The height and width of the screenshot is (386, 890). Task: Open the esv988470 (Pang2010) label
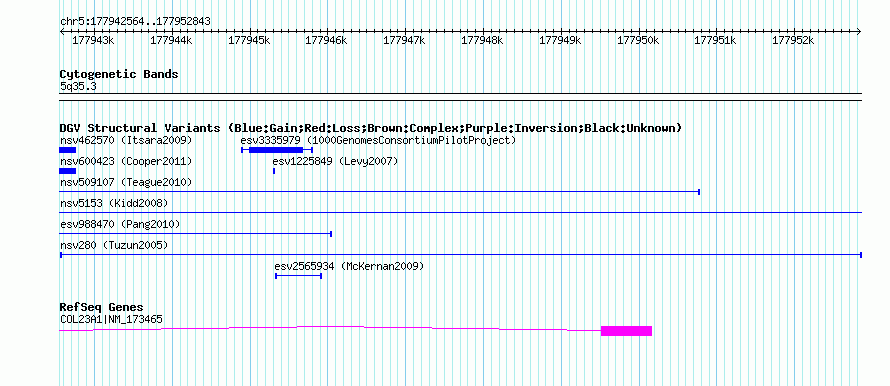(120, 224)
